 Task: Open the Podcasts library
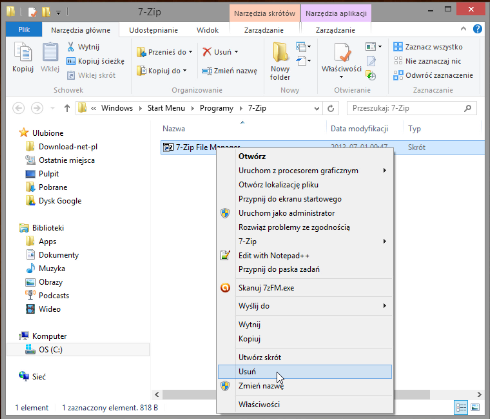point(48,295)
